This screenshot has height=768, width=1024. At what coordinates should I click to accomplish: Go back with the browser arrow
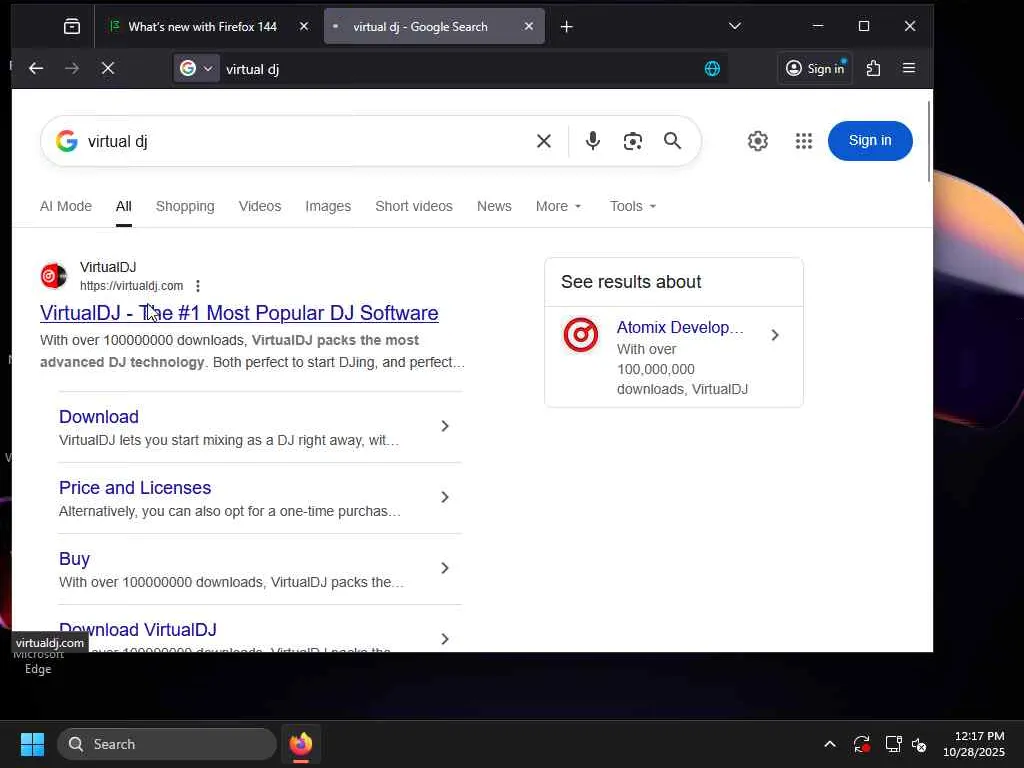36,68
